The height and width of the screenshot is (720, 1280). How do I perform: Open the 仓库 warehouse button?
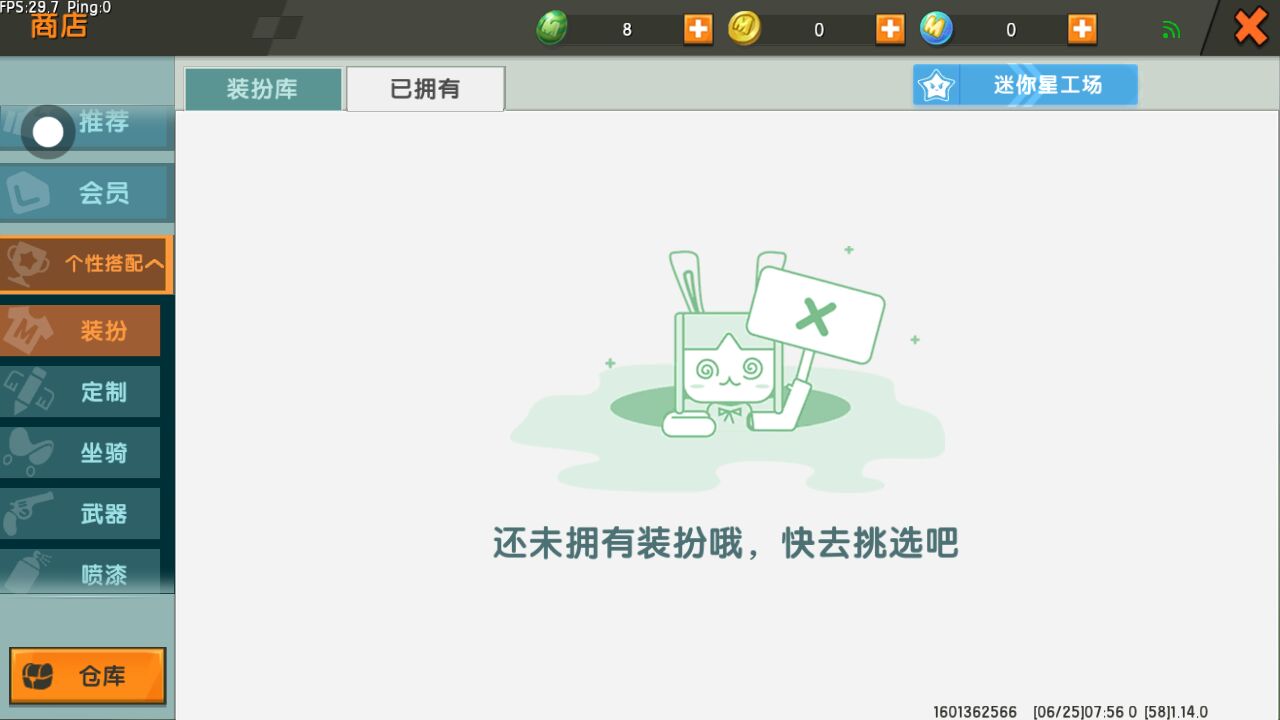pos(87,677)
